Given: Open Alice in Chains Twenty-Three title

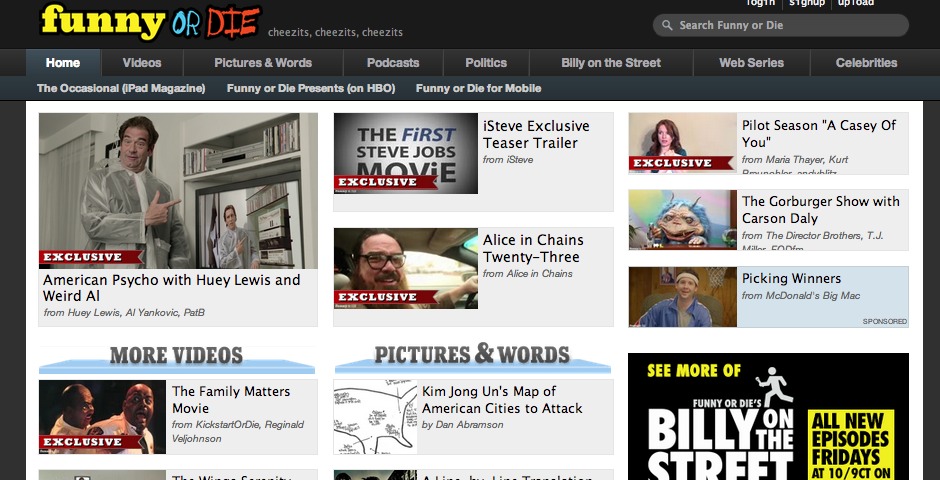Looking at the screenshot, I should click(x=534, y=248).
